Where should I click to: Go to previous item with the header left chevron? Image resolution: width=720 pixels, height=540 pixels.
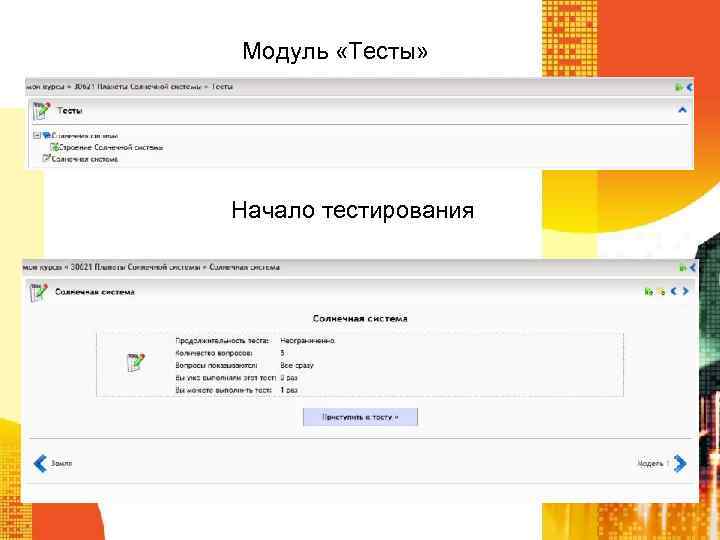pyautogui.click(x=674, y=291)
